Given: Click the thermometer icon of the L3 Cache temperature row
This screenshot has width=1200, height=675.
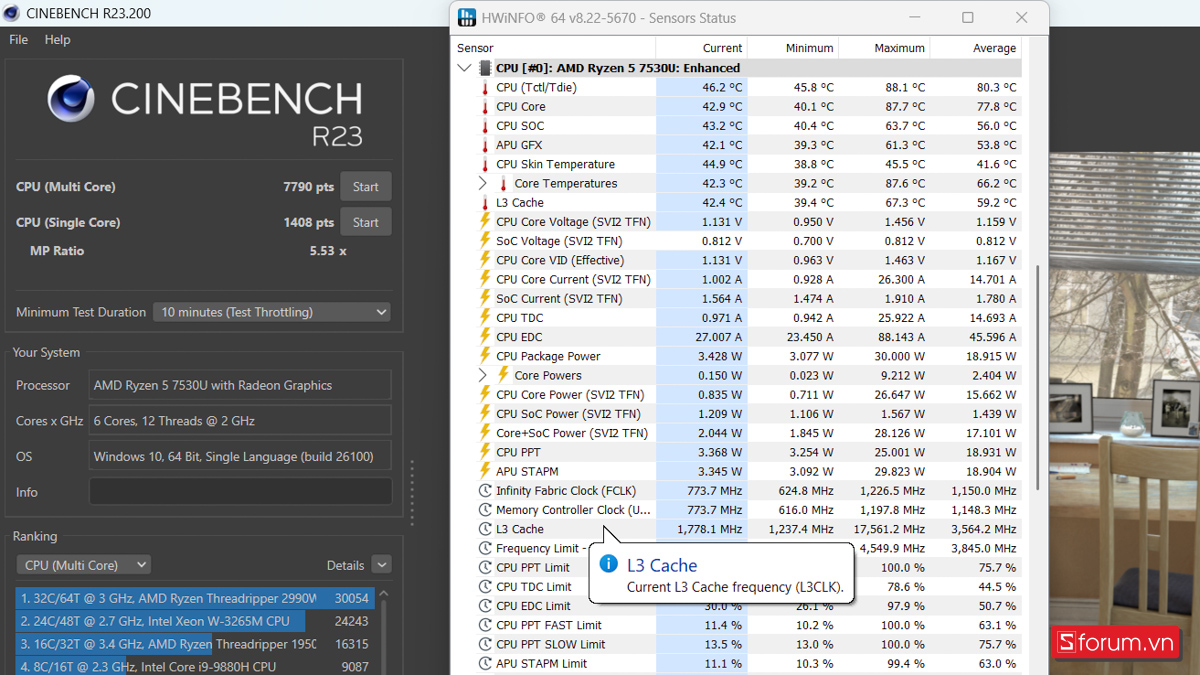Looking at the screenshot, I should tap(485, 202).
